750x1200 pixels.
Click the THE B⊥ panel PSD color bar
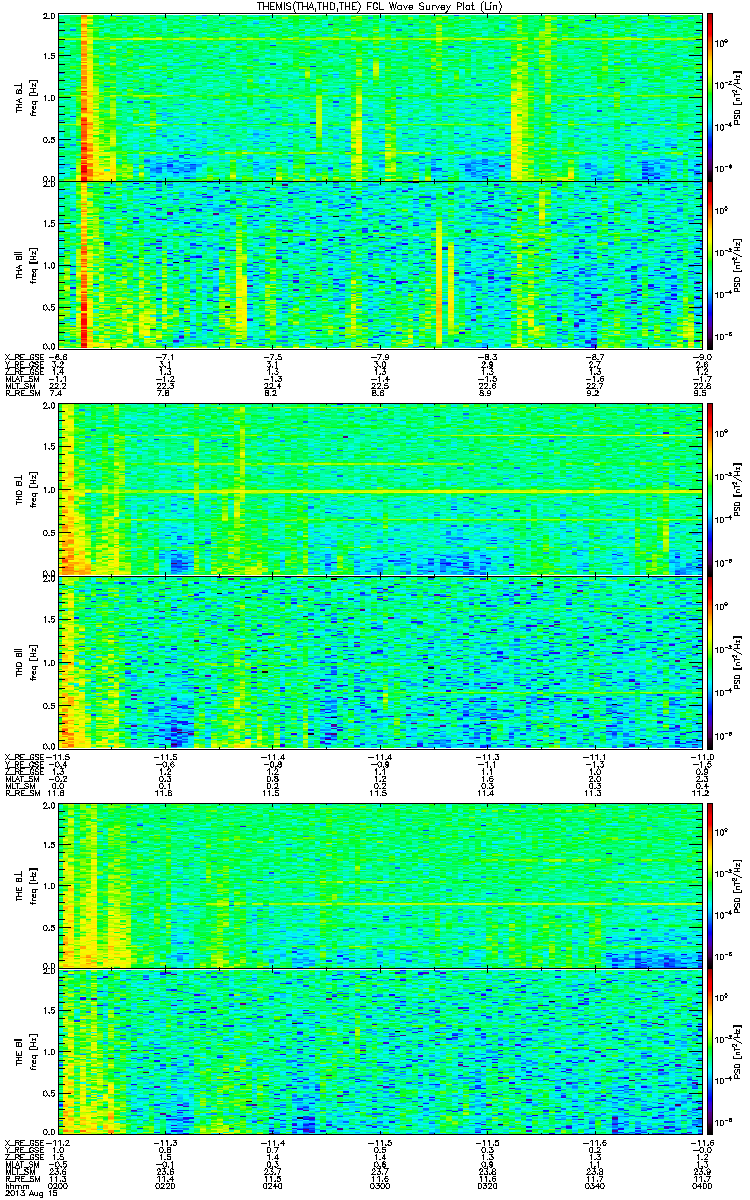(x=709, y=884)
